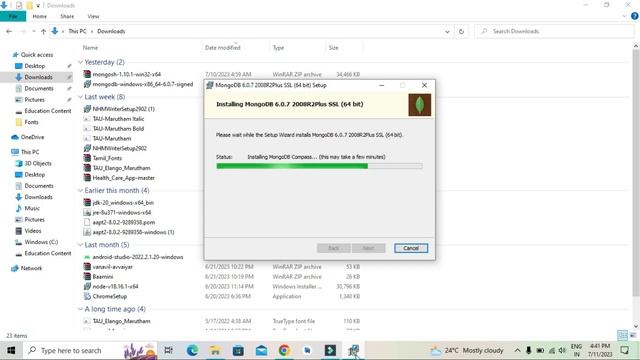Click the Search Downloads field
This screenshot has width=640, height=360.
click(x=554, y=31)
